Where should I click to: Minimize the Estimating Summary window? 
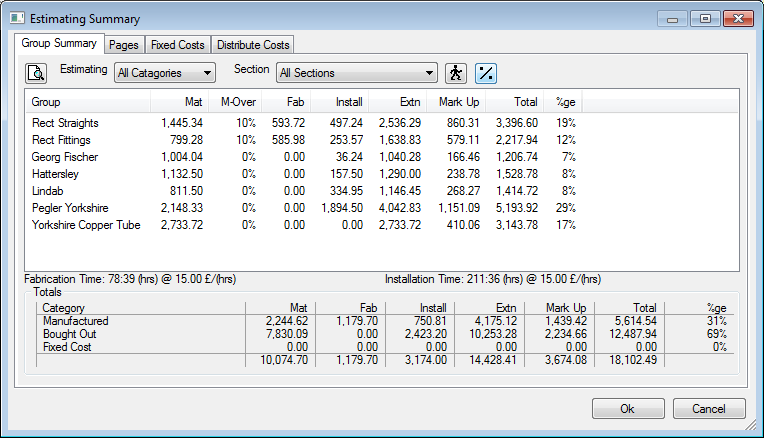(672, 19)
